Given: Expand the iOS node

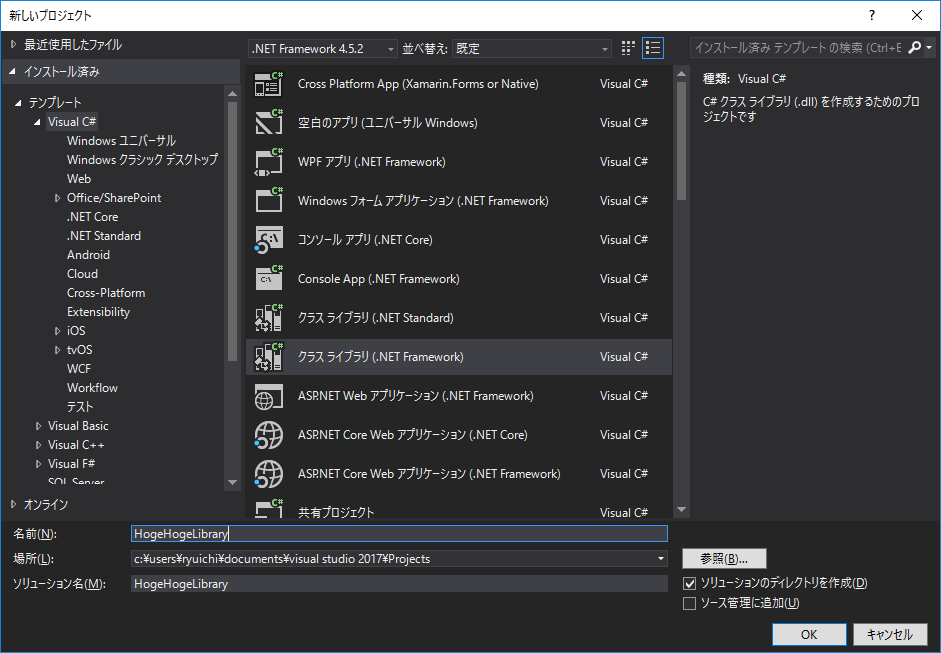Looking at the screenshot, I should (x=57, y=331).
